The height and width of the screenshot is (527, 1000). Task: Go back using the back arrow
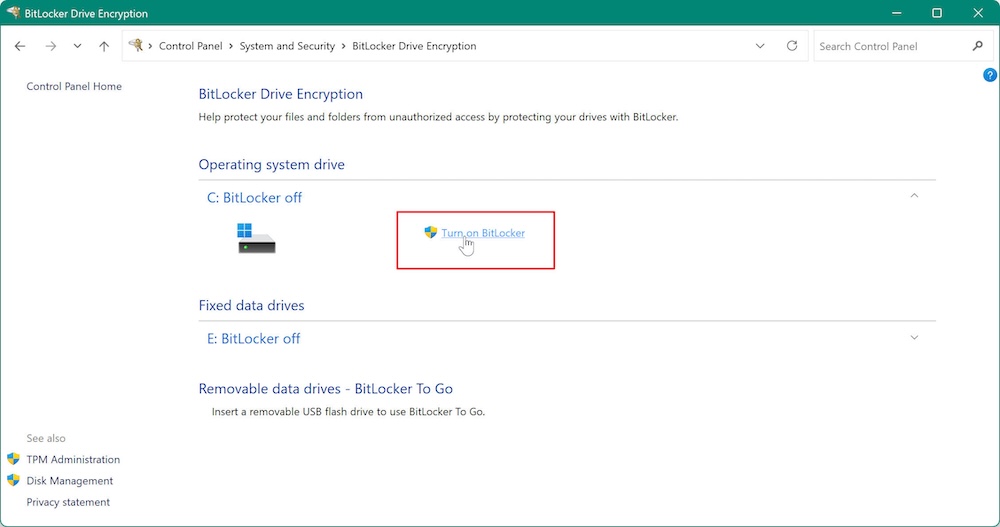20,46
